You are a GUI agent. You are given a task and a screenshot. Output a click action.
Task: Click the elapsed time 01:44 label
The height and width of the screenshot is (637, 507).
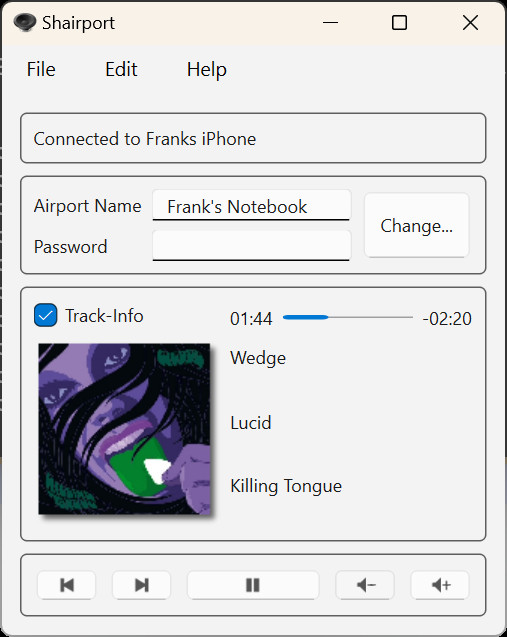pyautogui.click(x=251, y=319)
